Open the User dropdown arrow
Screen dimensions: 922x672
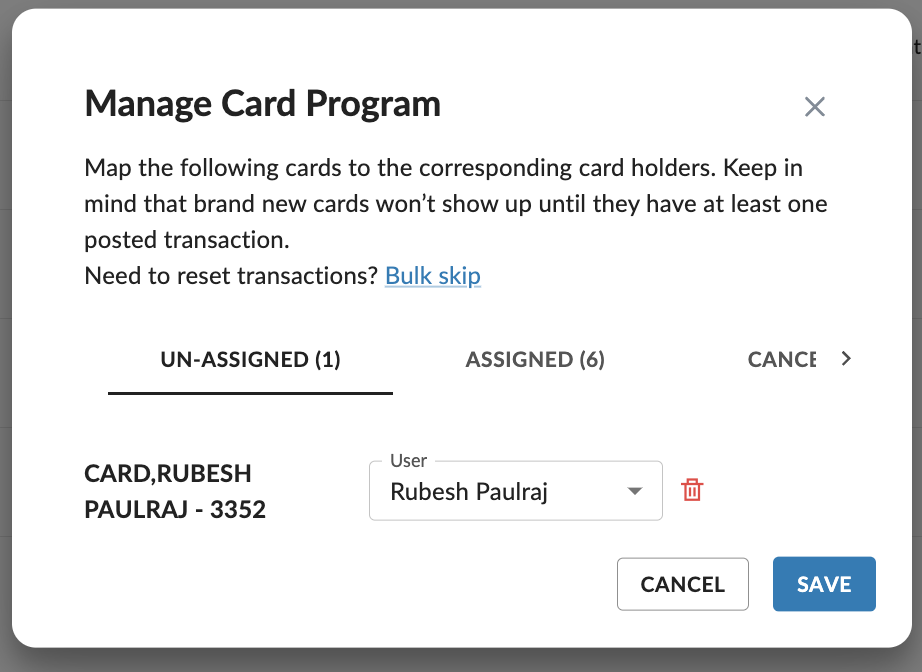[x=634, y=491]
